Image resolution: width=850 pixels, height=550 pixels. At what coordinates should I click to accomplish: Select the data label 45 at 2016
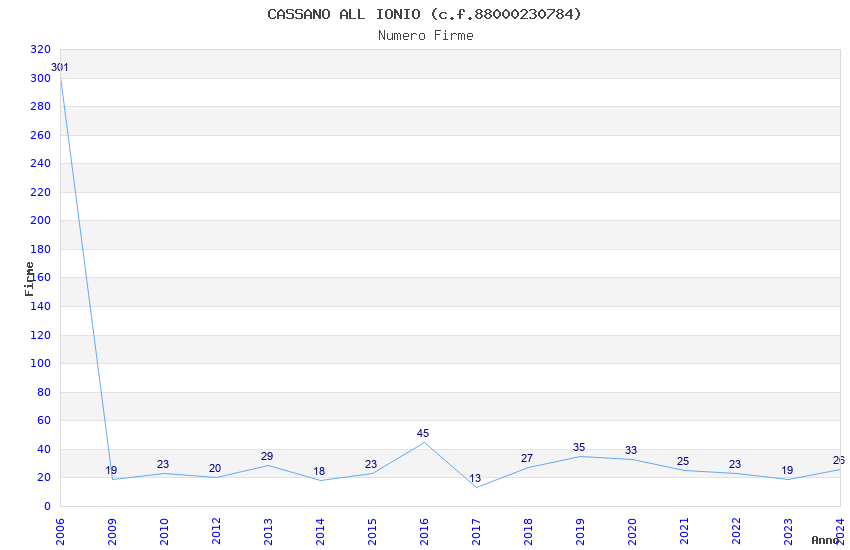tap(423, 433)
